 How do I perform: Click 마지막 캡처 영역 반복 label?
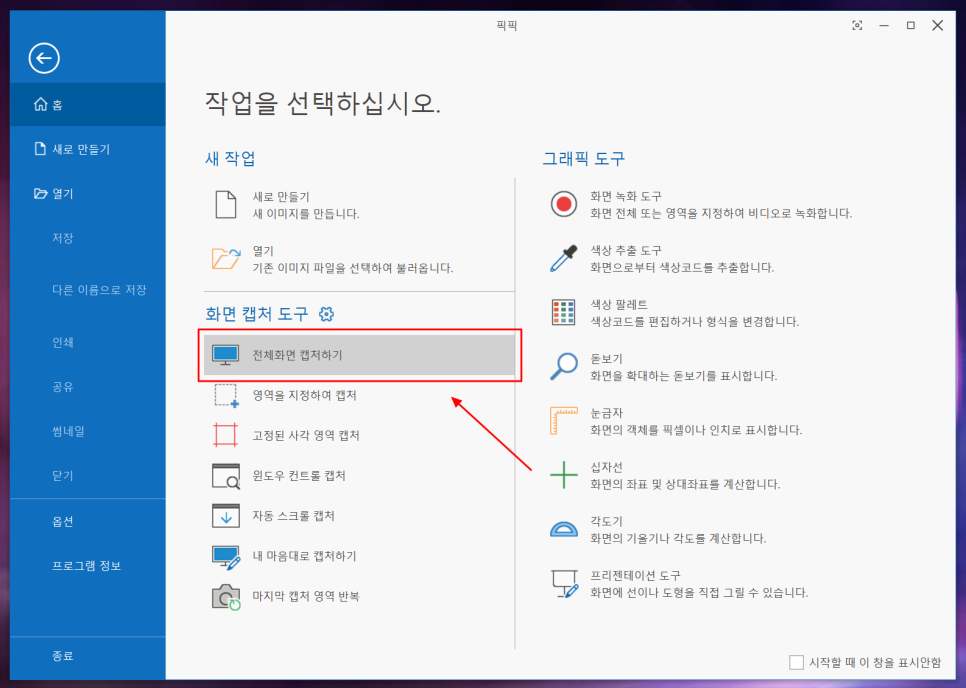click(306, 597)
